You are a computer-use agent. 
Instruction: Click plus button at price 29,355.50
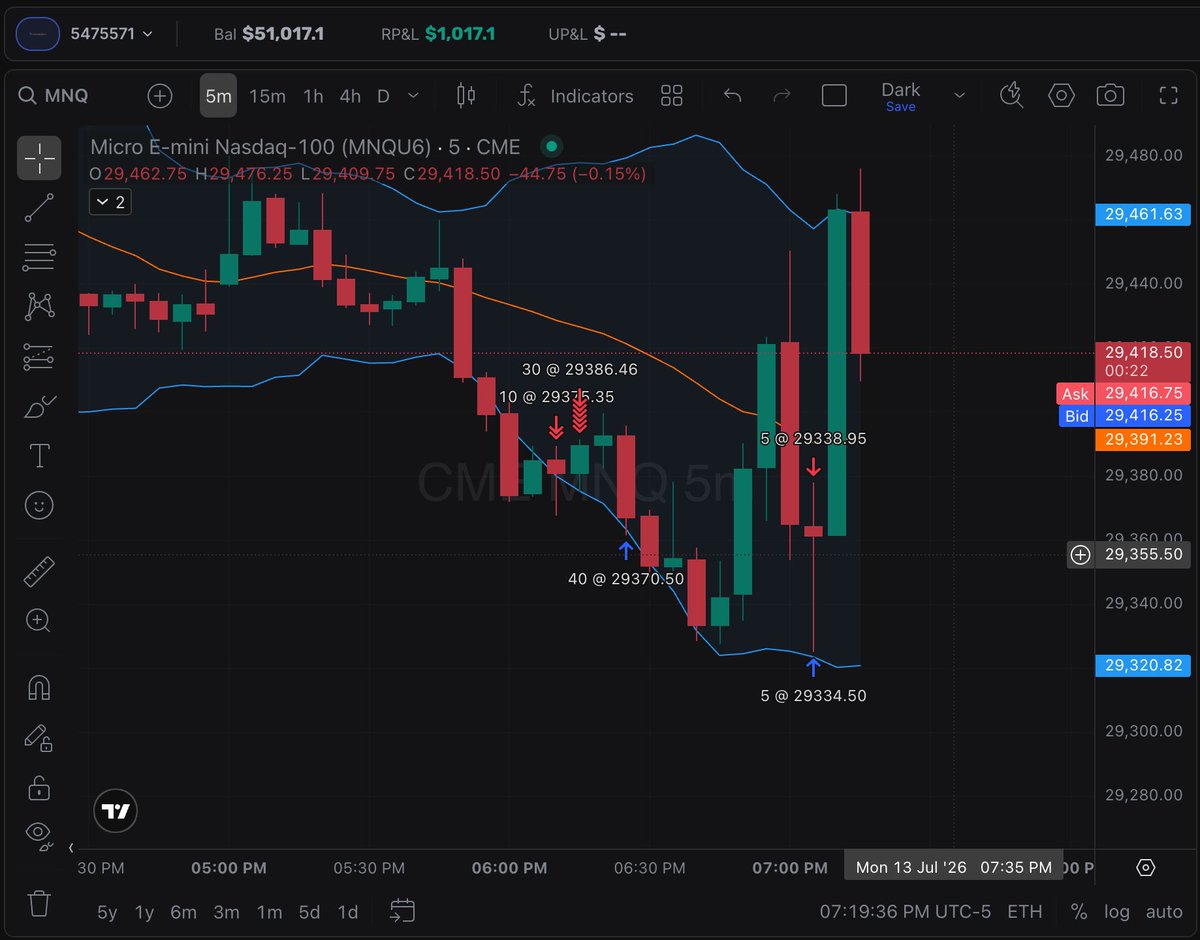[x=1080, y=554]
